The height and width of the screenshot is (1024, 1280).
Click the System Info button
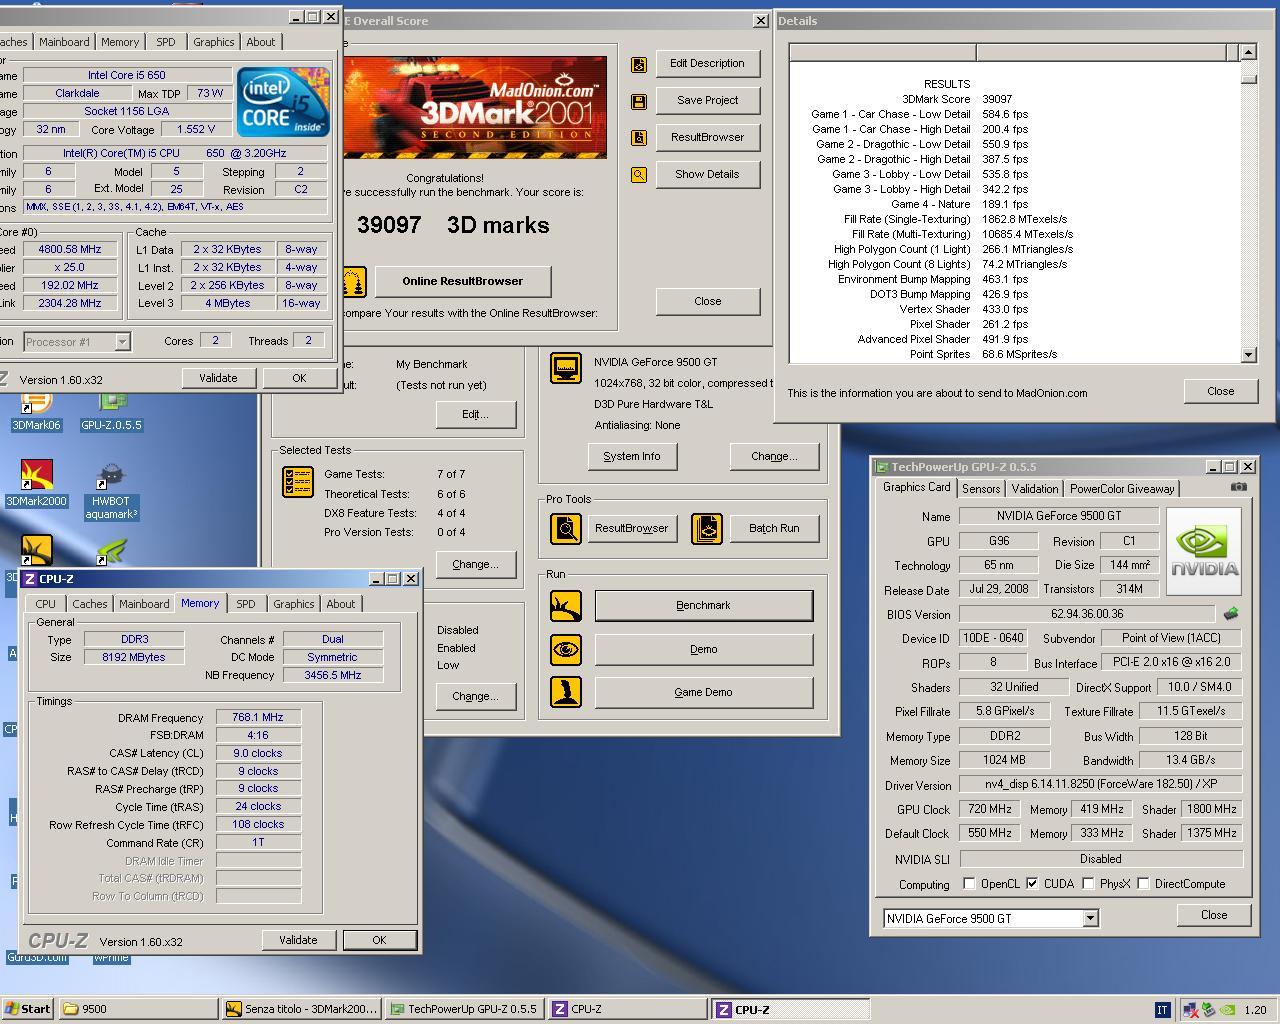pos(632,456)
